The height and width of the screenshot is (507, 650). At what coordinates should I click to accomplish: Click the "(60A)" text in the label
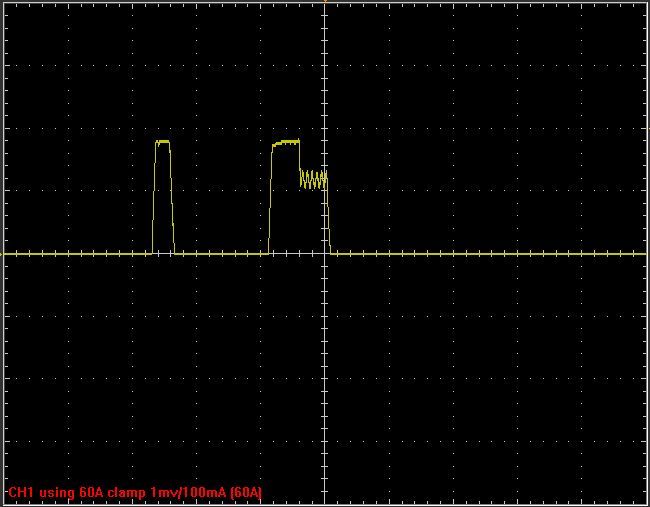[x=245, y=493]
